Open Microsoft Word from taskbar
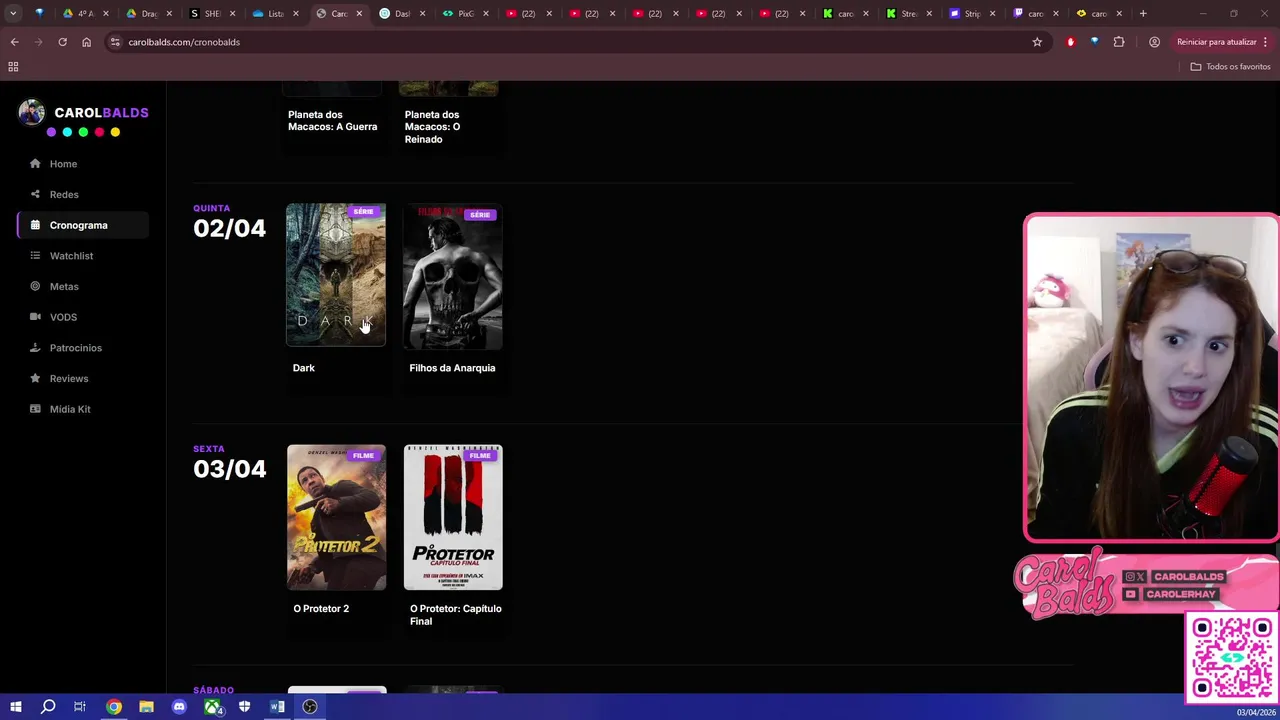 (277, 707)
